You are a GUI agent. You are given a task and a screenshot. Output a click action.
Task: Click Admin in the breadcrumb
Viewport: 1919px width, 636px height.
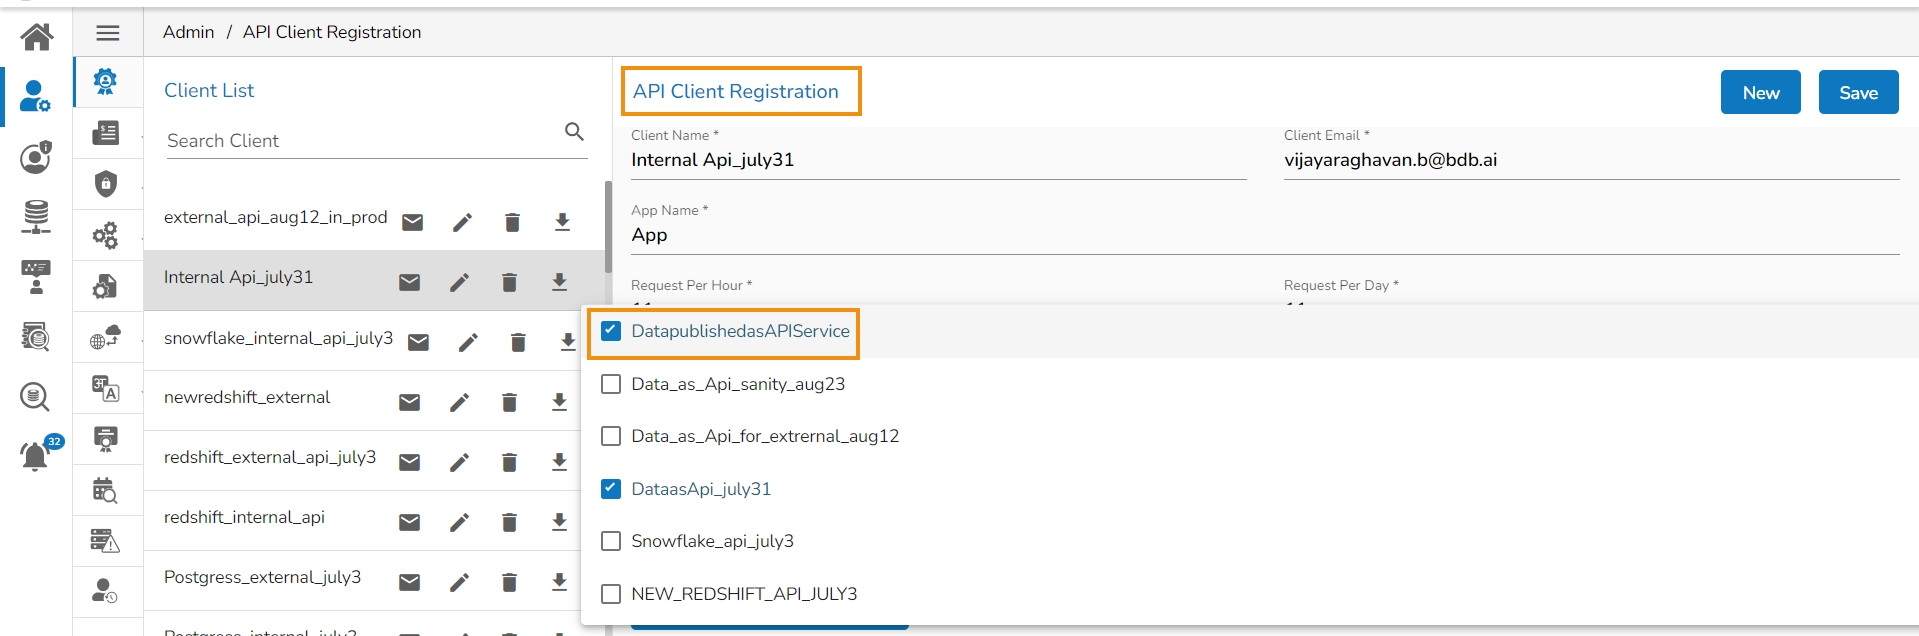pyautogui.click(x=188, y=32)
